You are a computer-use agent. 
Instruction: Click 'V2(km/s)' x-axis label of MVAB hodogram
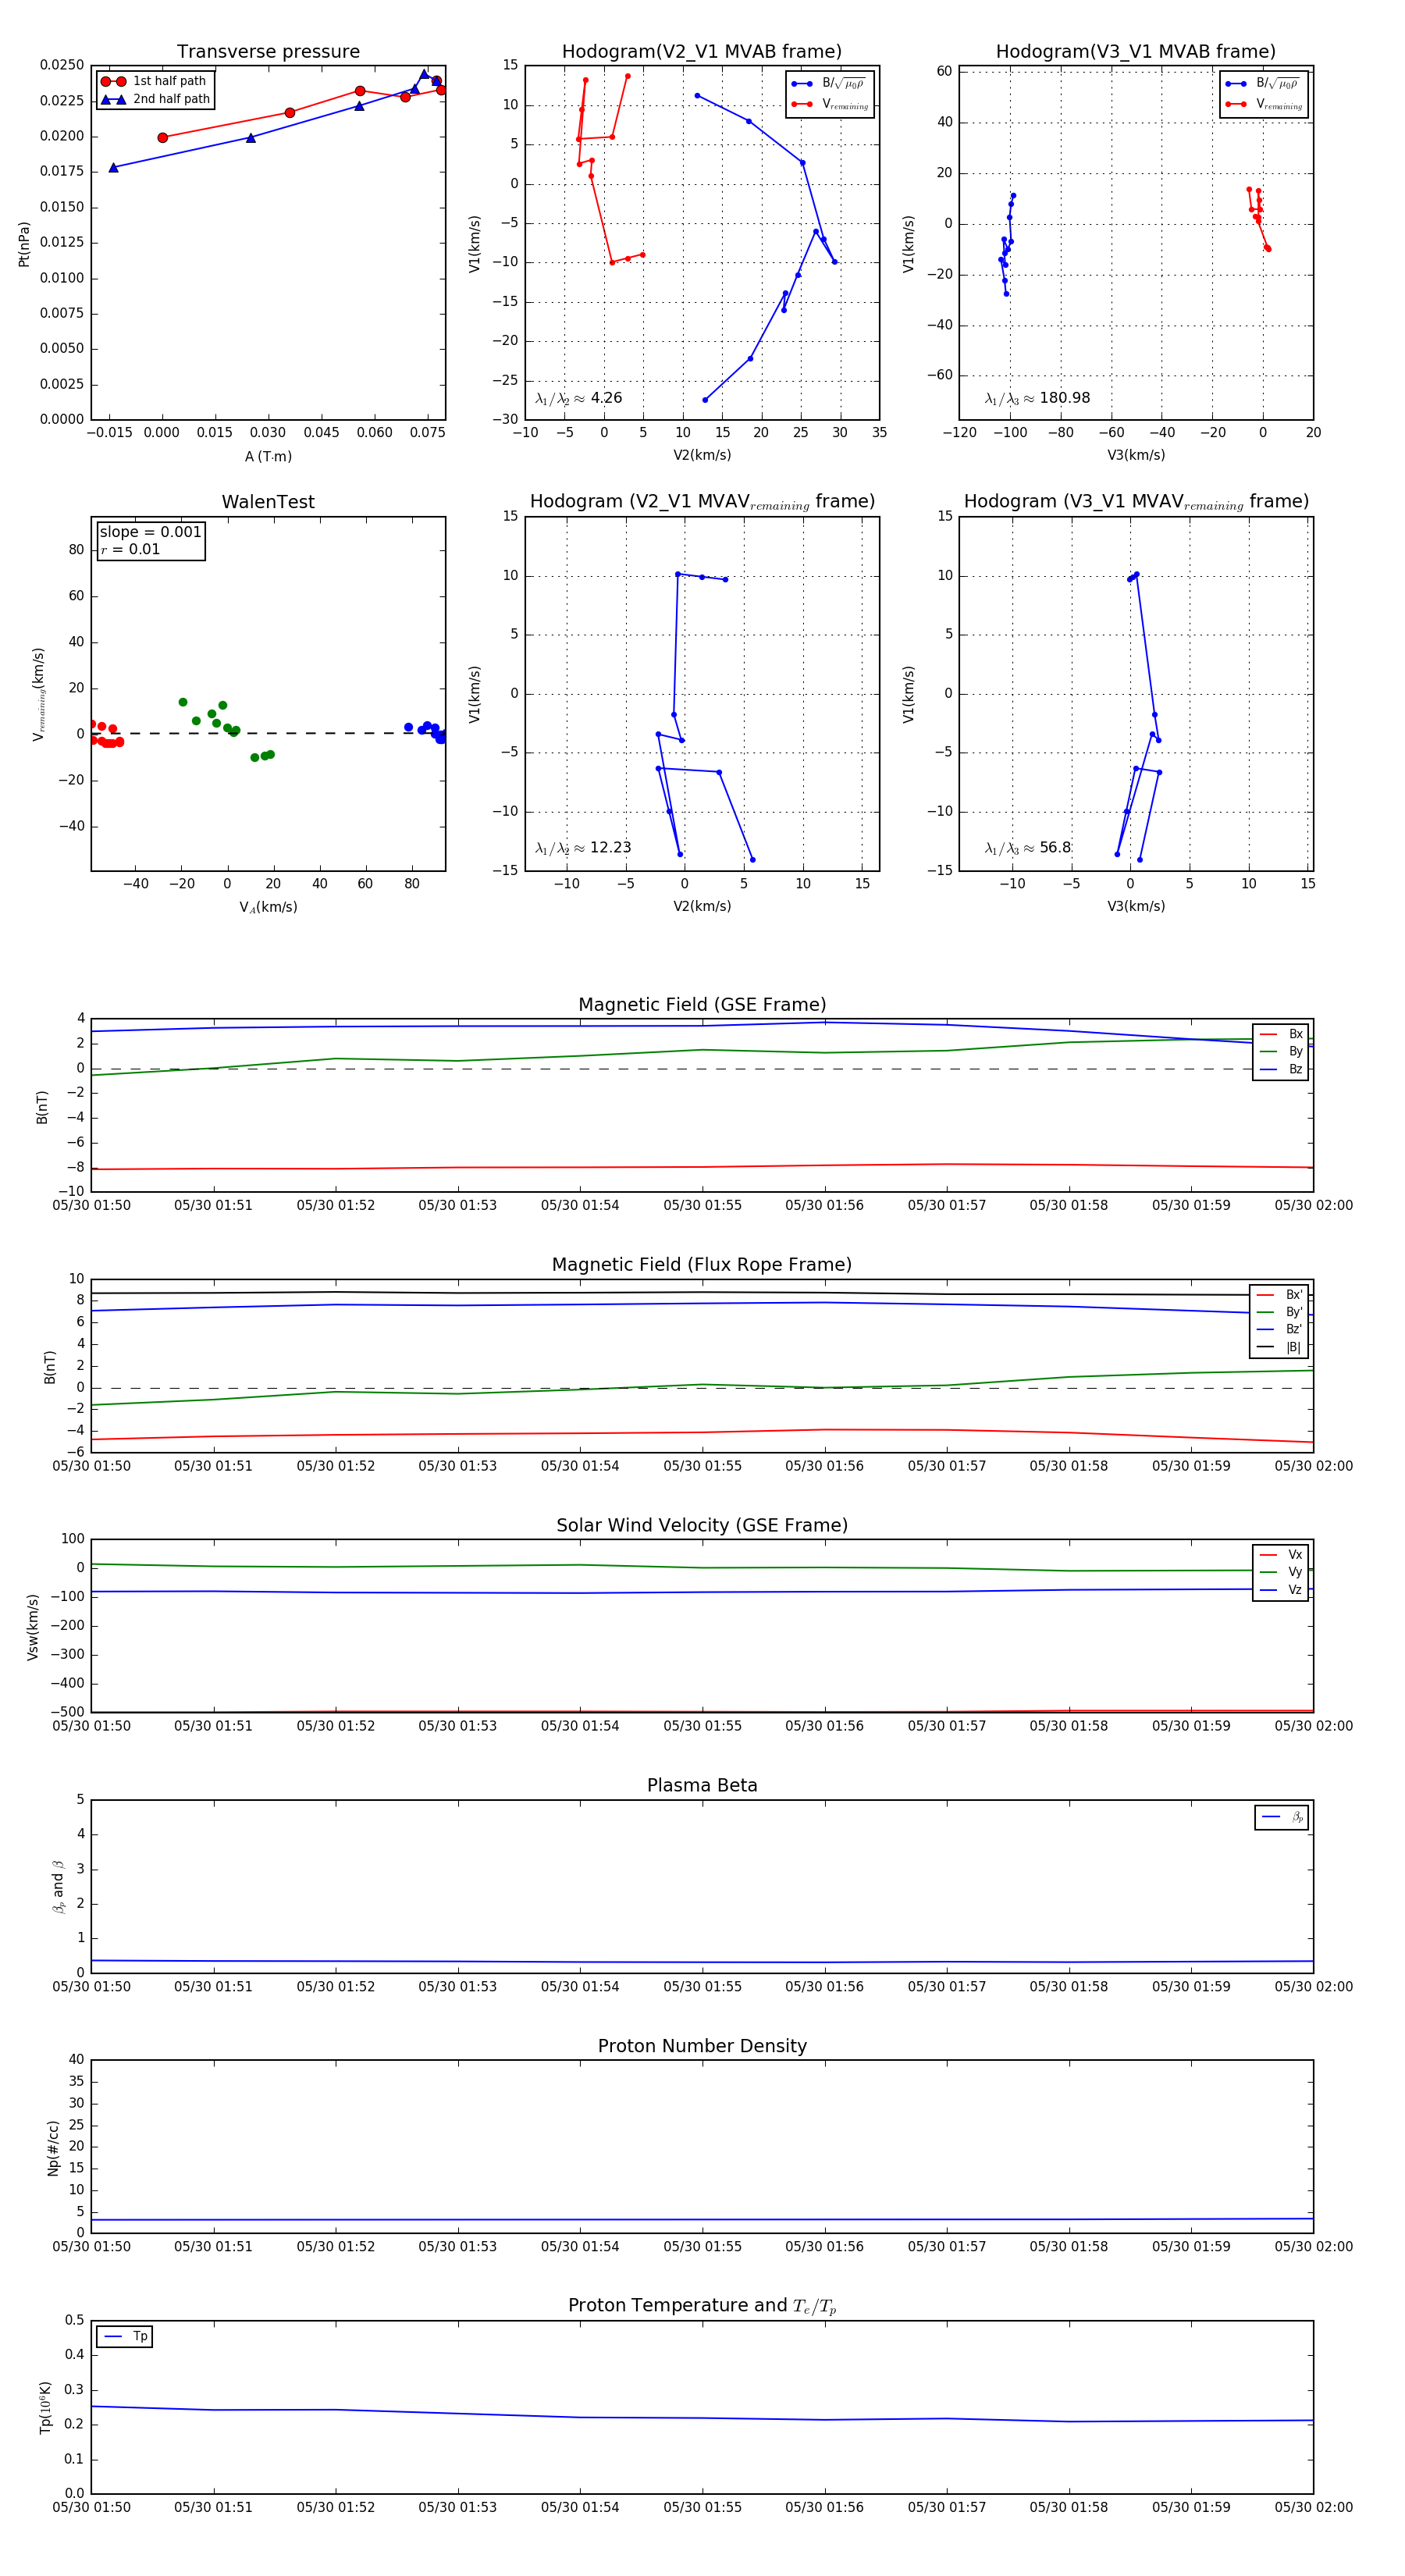pyautogui.click(x=702, y=456)
